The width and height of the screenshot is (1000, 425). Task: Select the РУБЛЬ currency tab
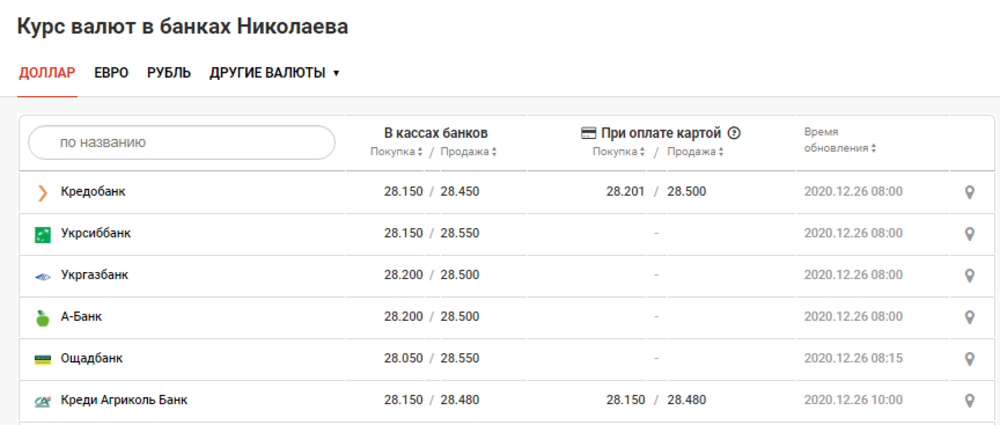[x=169, y=73]
